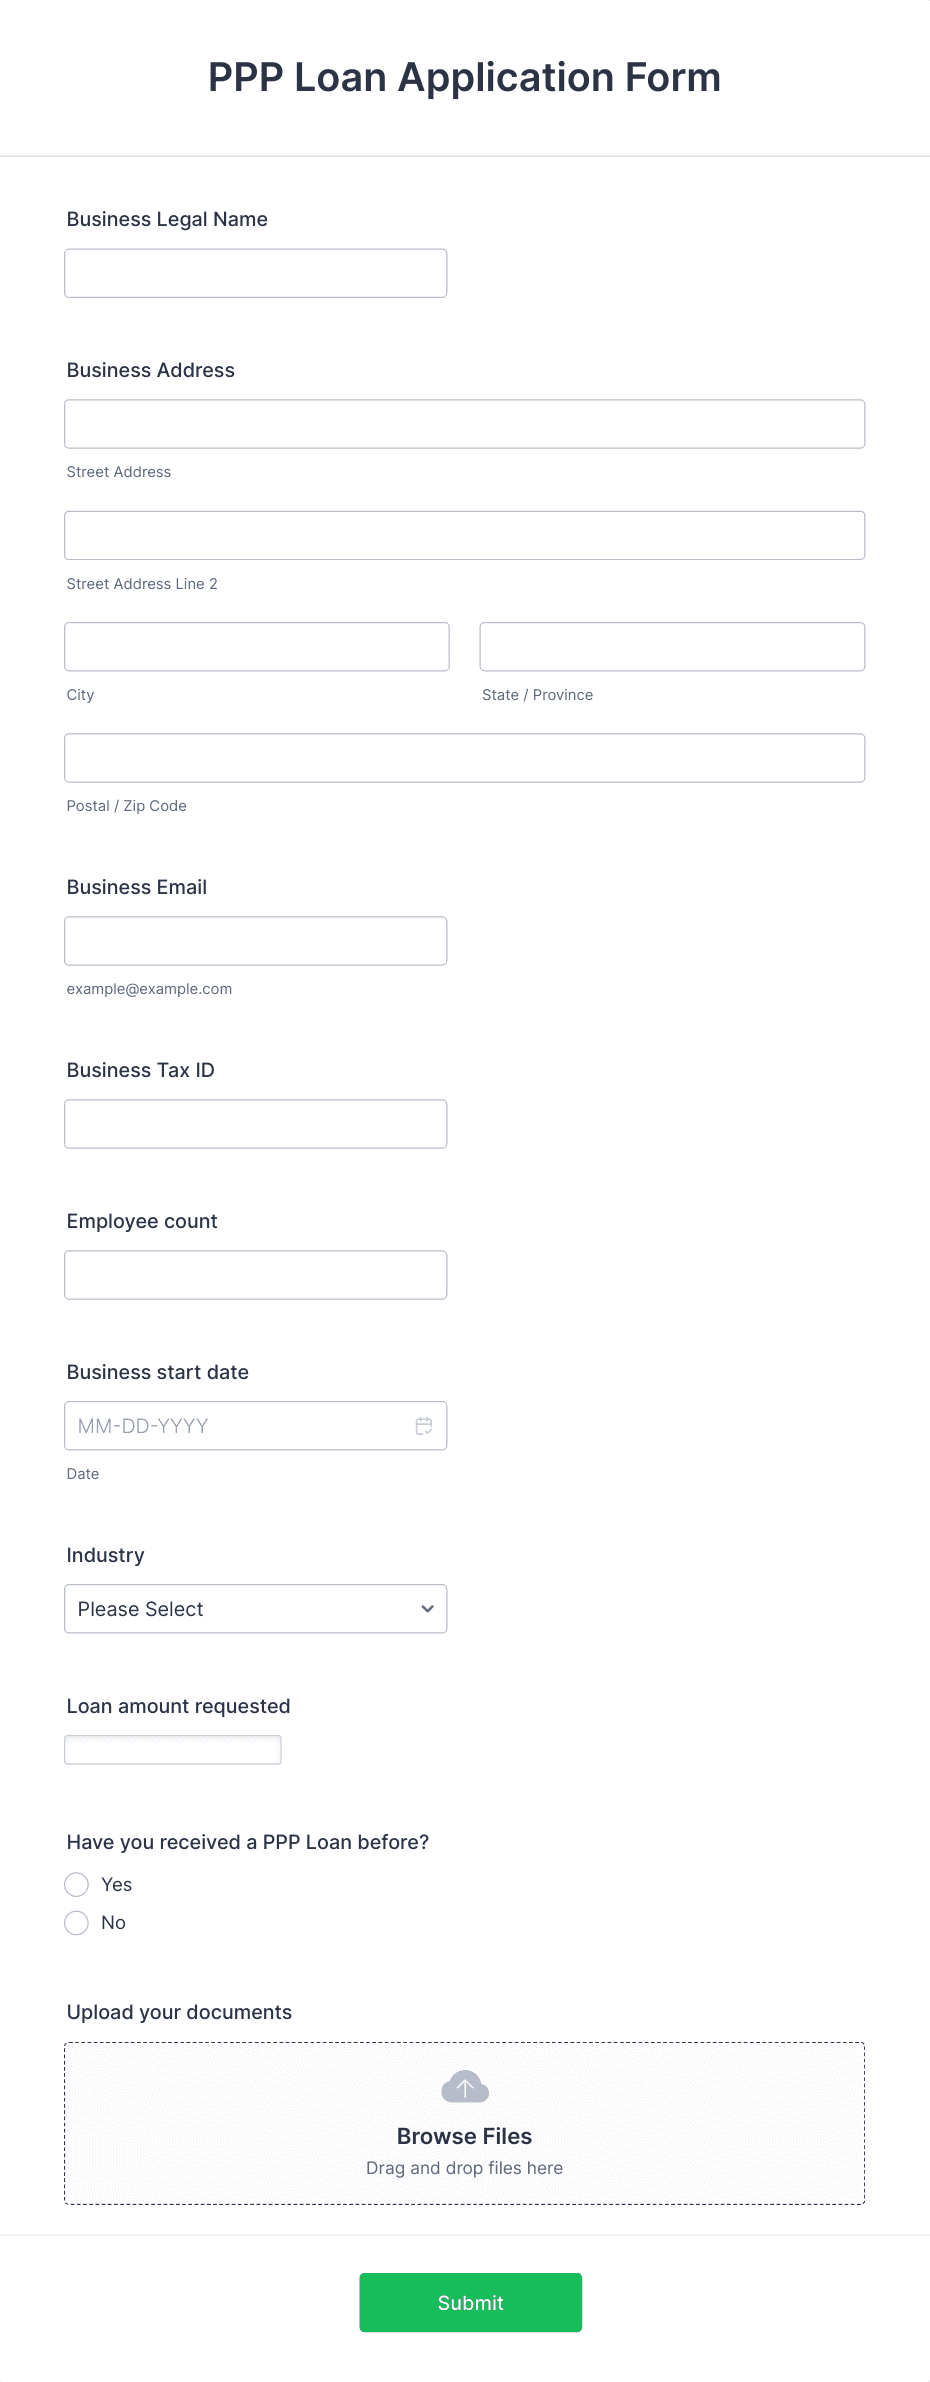930x2382 pixels.
Task: Focus the Business Legal Name field
Action: pos(256,273)
